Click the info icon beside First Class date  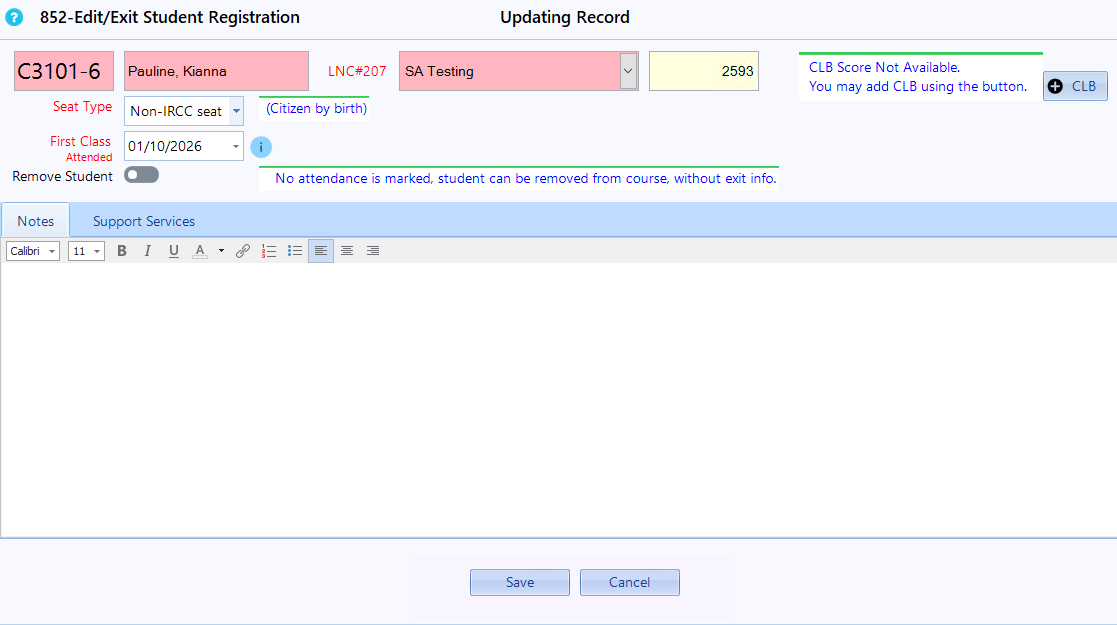261,147
